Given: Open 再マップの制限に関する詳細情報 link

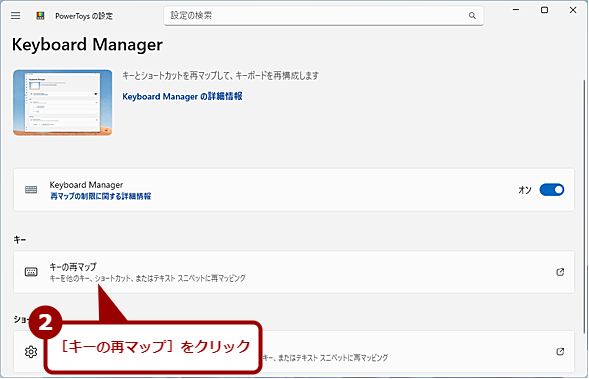Looking at the screenshot, I should click(101, 196).
